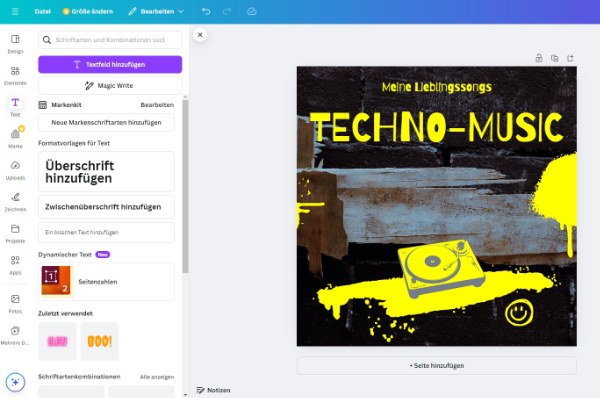Click the search magnifier icon
Viewport: 600px width, 398px height.
(x=47, y=40)
